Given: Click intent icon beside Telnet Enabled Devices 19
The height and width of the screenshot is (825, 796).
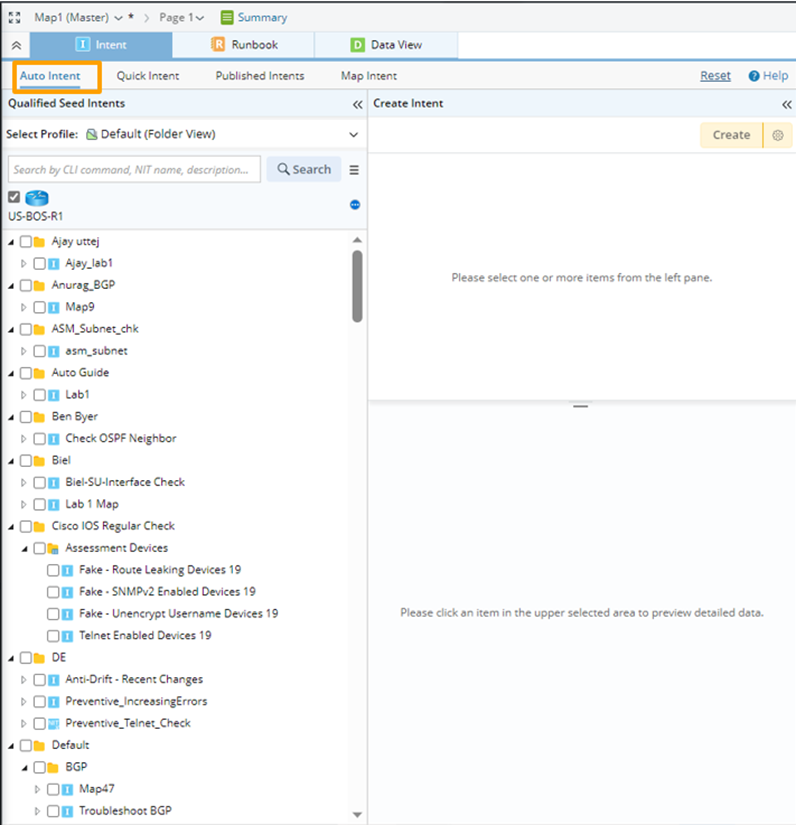Looking at the screenshot, I should [x=67, y=636].
